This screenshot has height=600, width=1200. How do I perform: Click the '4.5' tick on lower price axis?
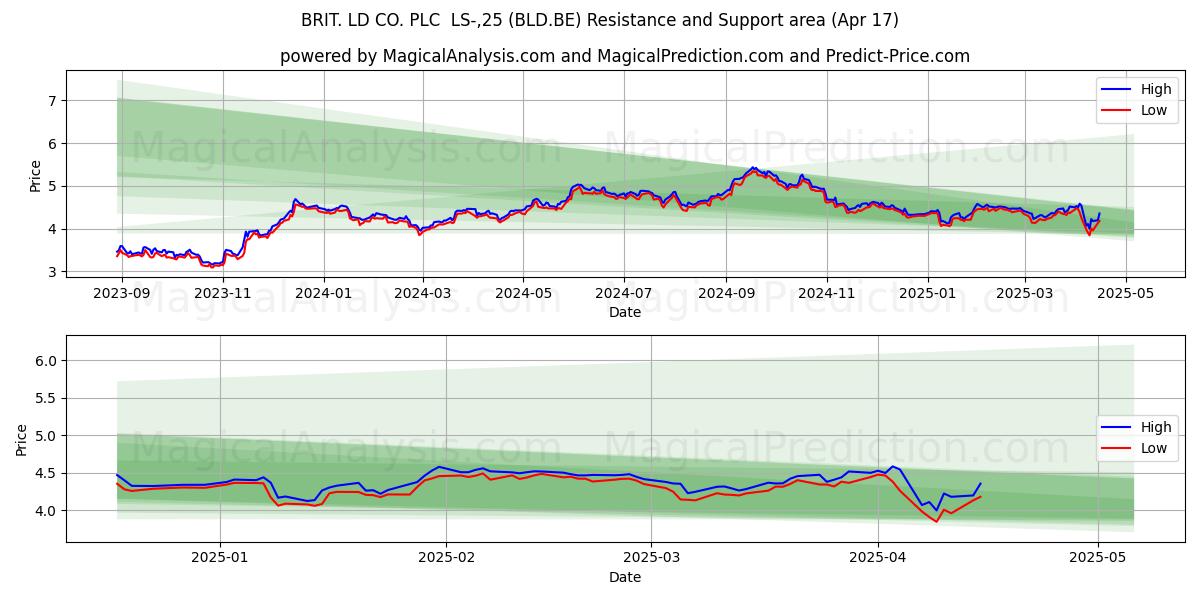[x=48, y=473]
